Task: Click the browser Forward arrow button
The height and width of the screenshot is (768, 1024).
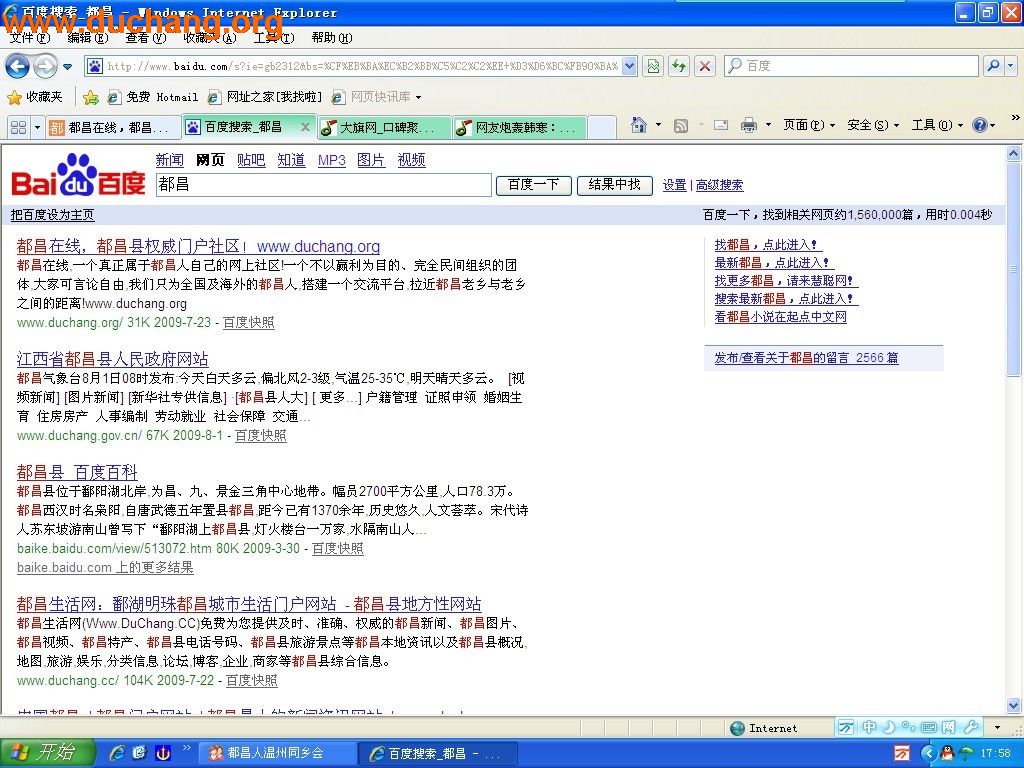Action: [x=44, y=66]
